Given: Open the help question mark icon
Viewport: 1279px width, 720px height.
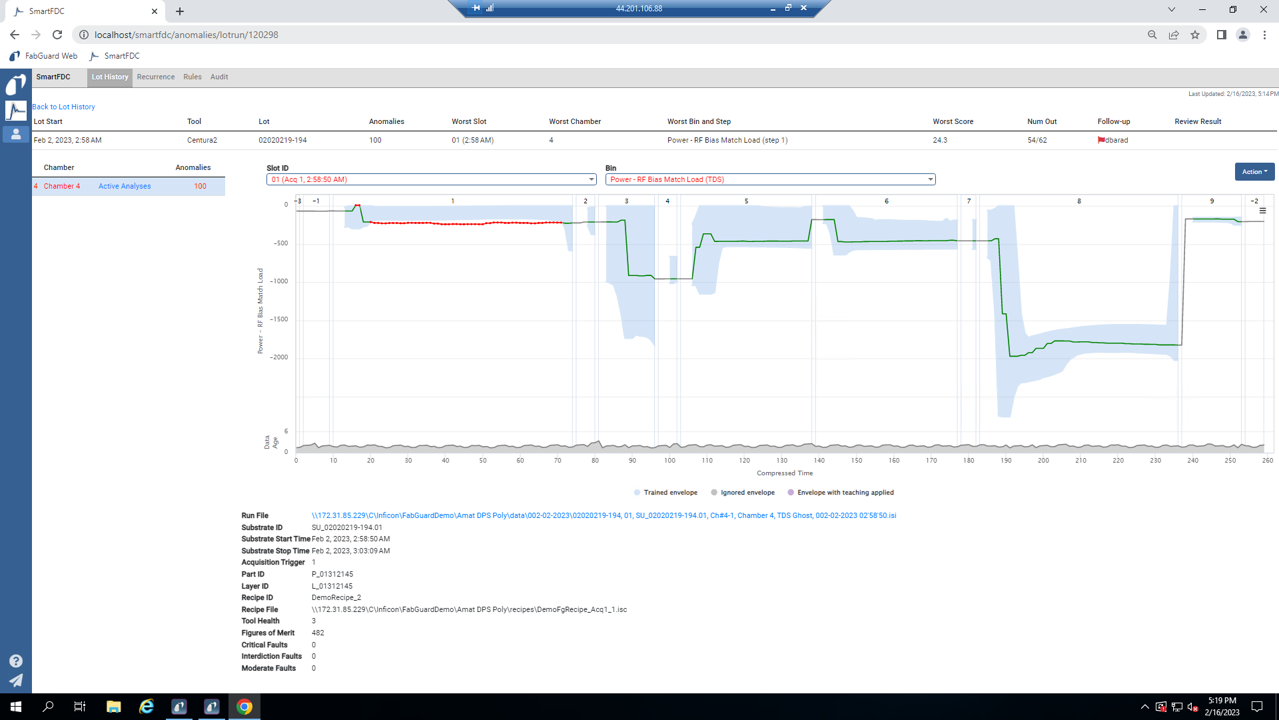Looking at the screenshot, I should pyautogui.click(x=16, y=661).
